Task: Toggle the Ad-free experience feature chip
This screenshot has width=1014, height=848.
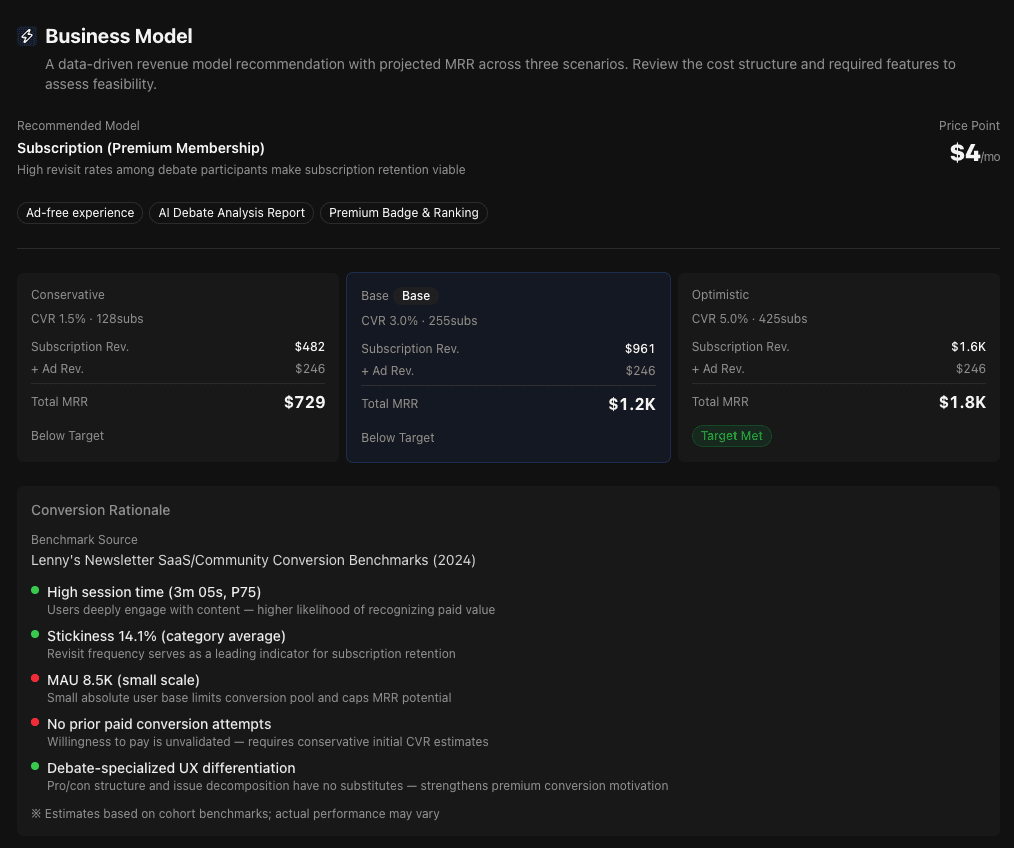Action: coord(80,213)
